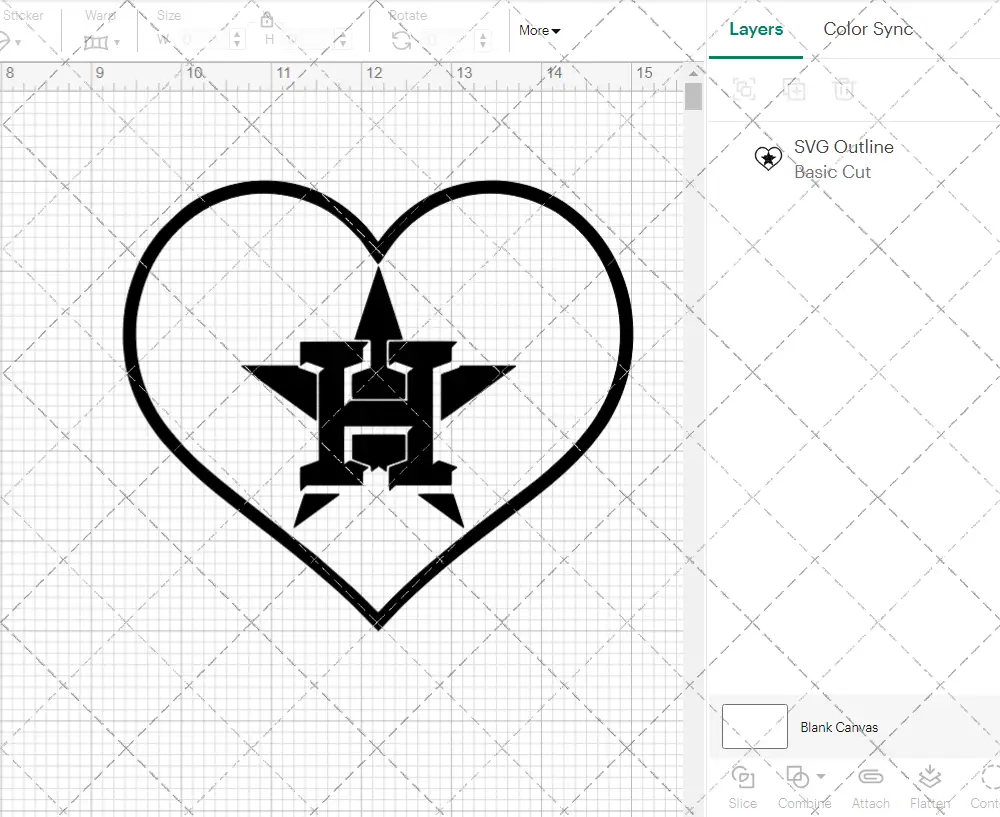Click the Blank Canvas color swatch

(754, 727)
